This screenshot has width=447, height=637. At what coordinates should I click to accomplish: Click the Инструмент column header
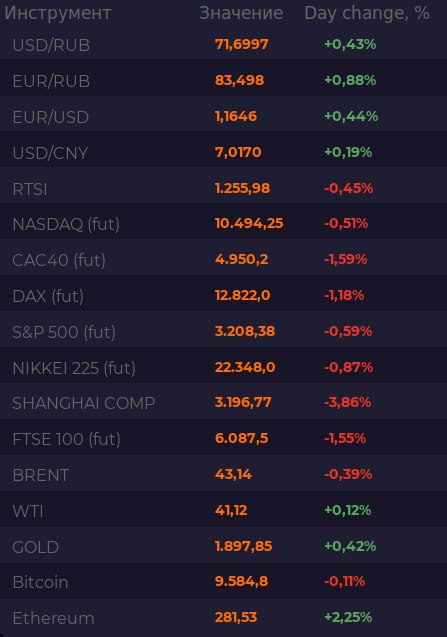pyautogui.click(x=57, y=13)
